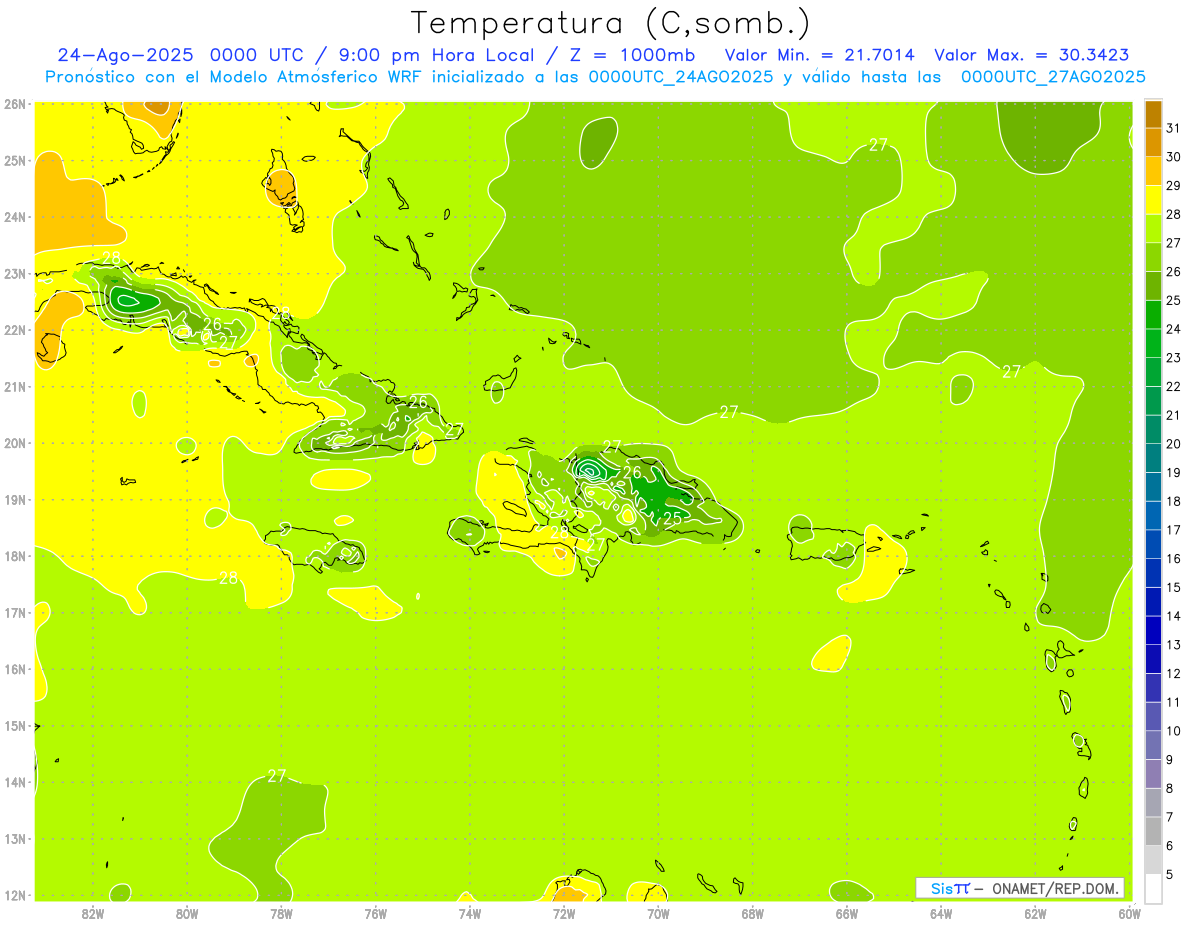Select the Valor Max. = 30.3423 readout
Viewport: 1200px width, 927px height.
point(1032,55)
